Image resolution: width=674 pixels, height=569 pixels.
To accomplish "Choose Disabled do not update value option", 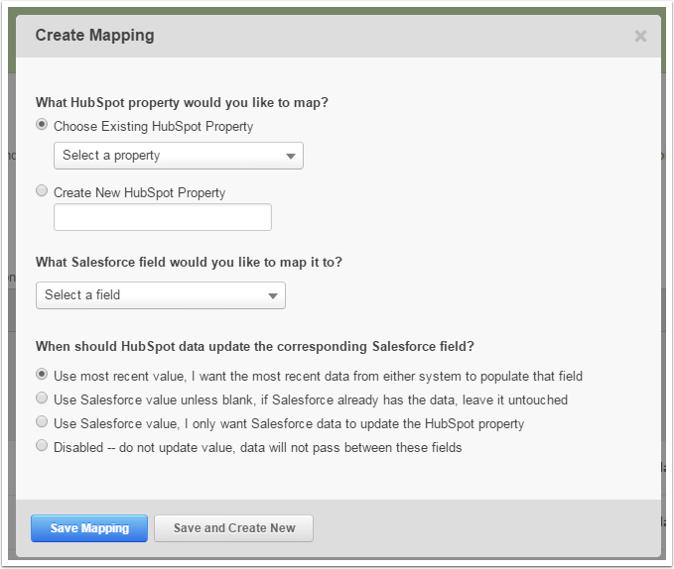I will (x=42, y=445).
